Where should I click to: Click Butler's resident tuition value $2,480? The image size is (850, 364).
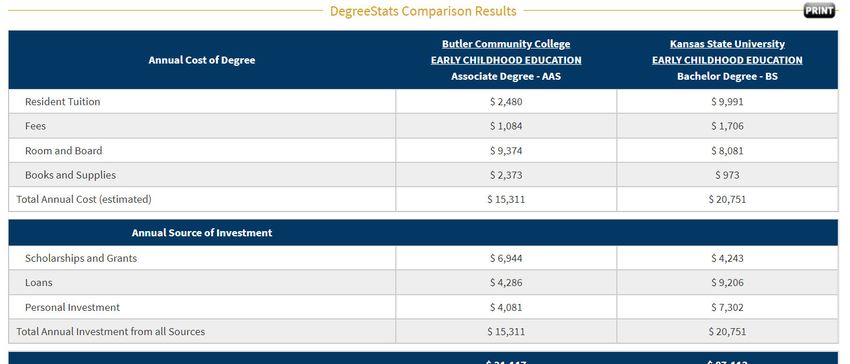[x=506, y=101]
